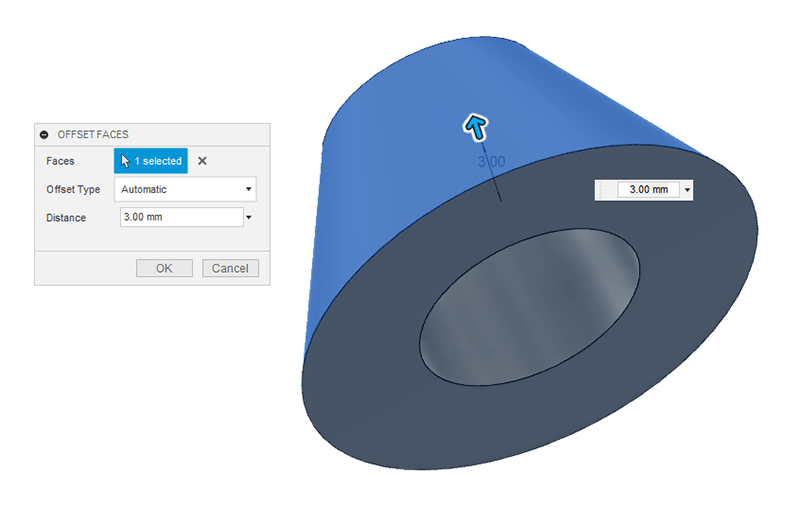Activate the Faces '1 selected' selector
Image resolution: width=800 pixels, height=508 pixels.
tap(151, 161)
